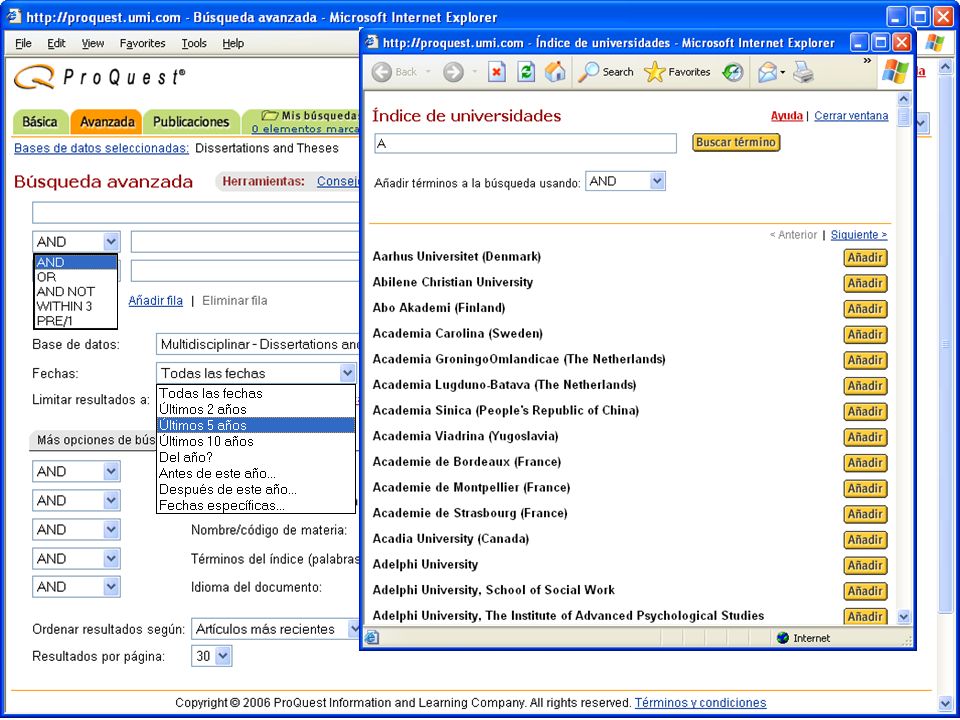Viewport: 960px width, 720px height.
Task: Click Añadir for Academie de Bordeaux
Action: point(865,463)
